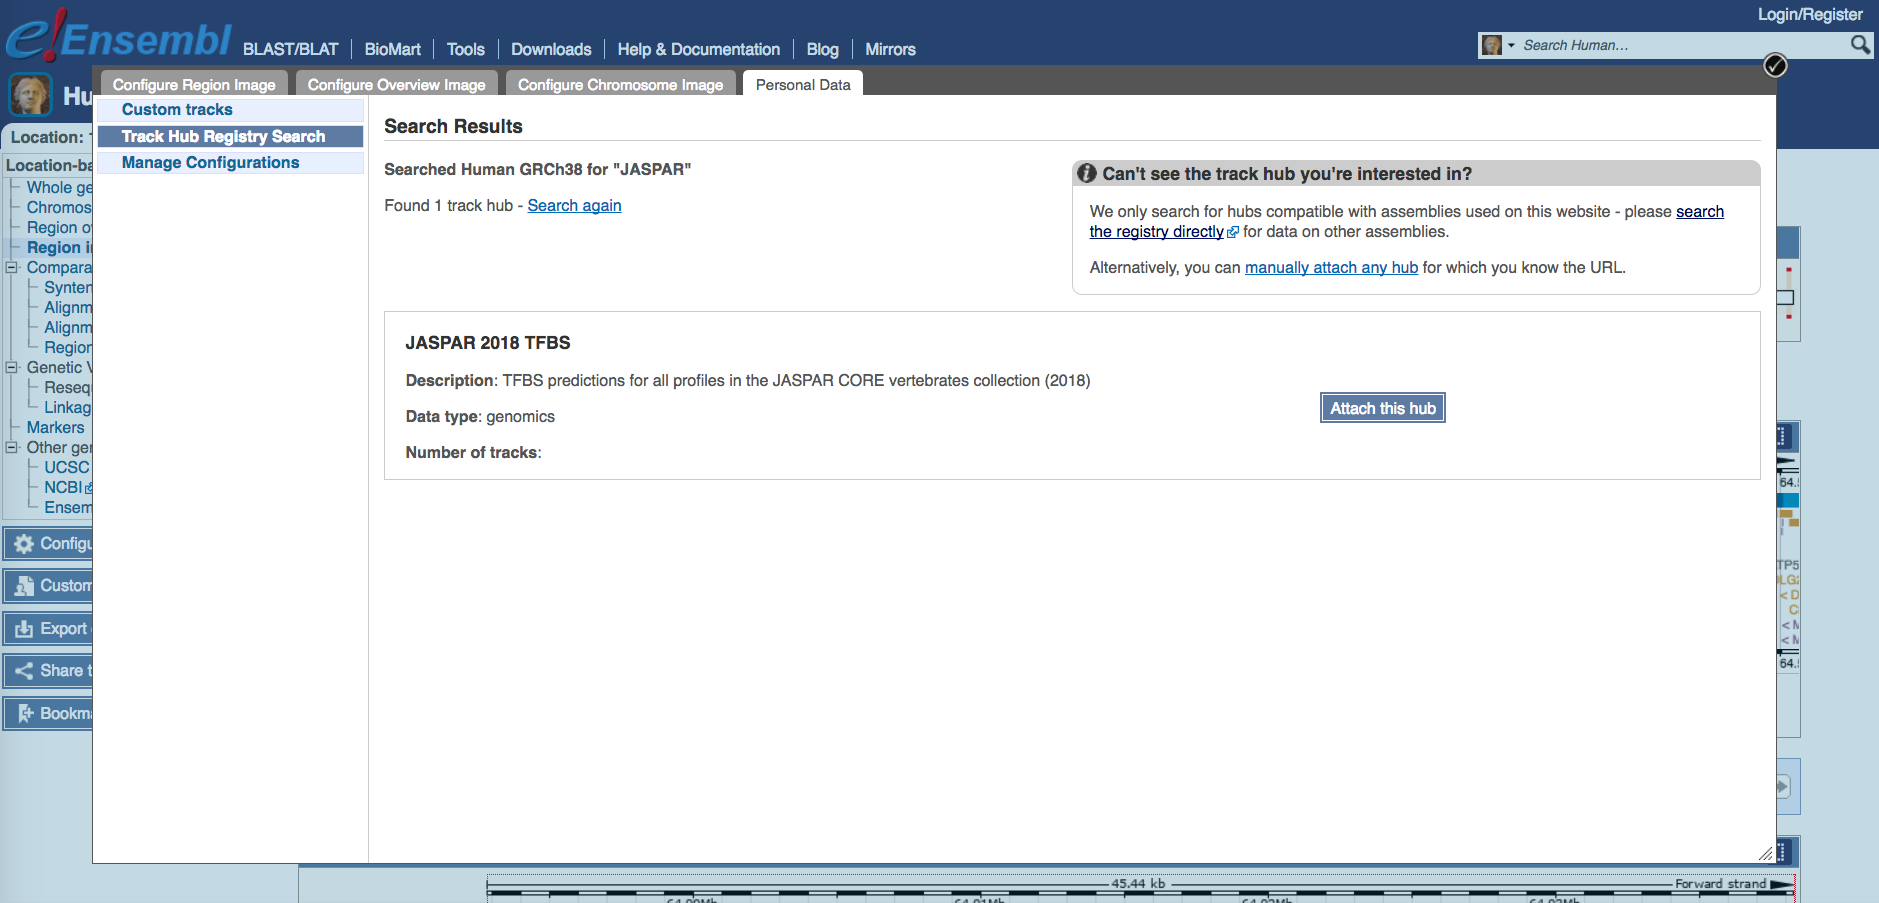This screenshot has height=903, width=1879.
Task: Click the magnifying glass search icon
Action: pos(1859,45)
